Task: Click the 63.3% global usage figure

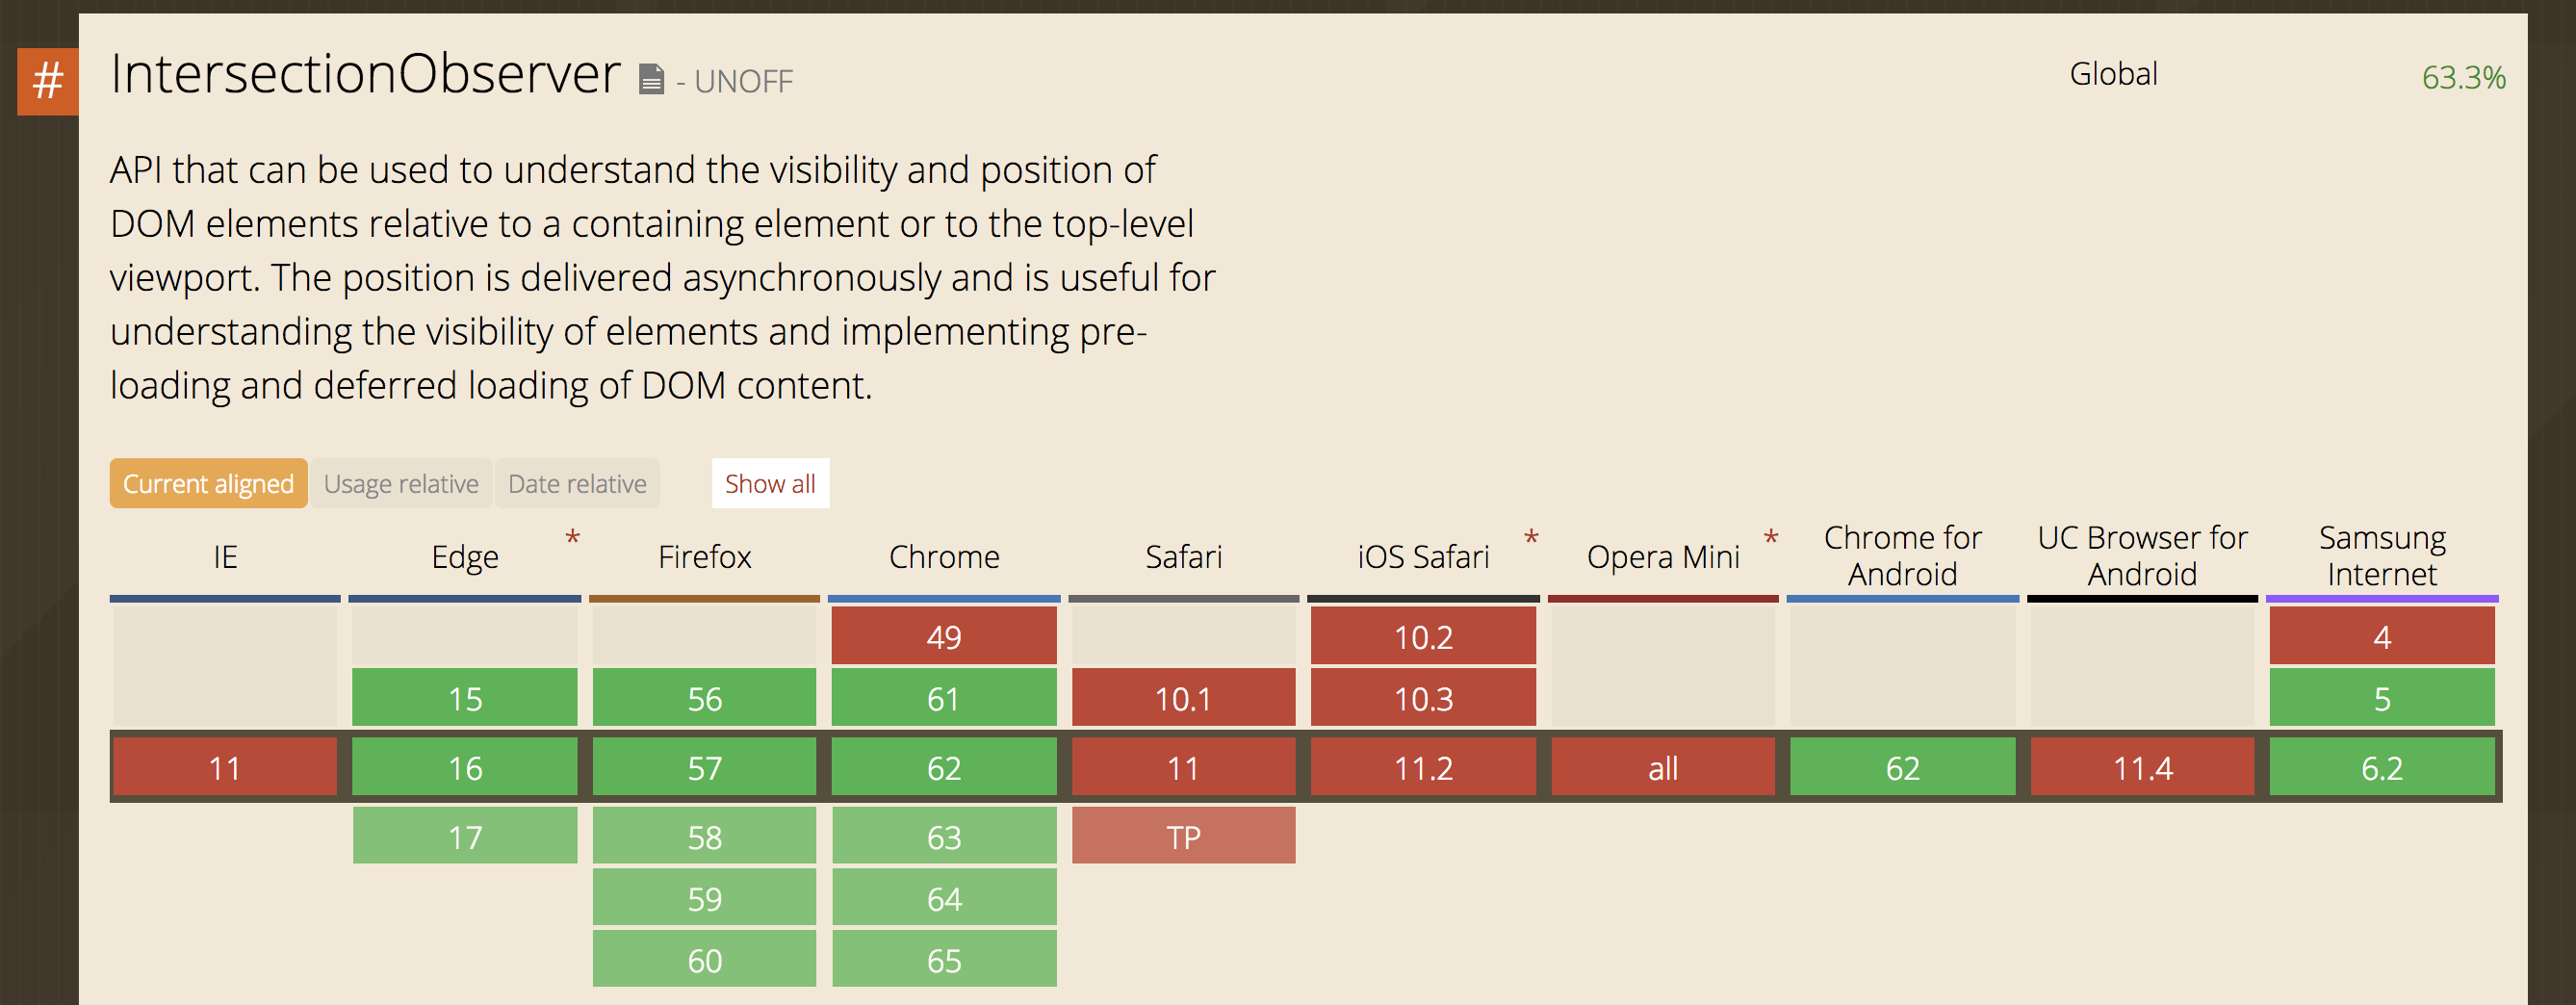Action: [2462, 77]
